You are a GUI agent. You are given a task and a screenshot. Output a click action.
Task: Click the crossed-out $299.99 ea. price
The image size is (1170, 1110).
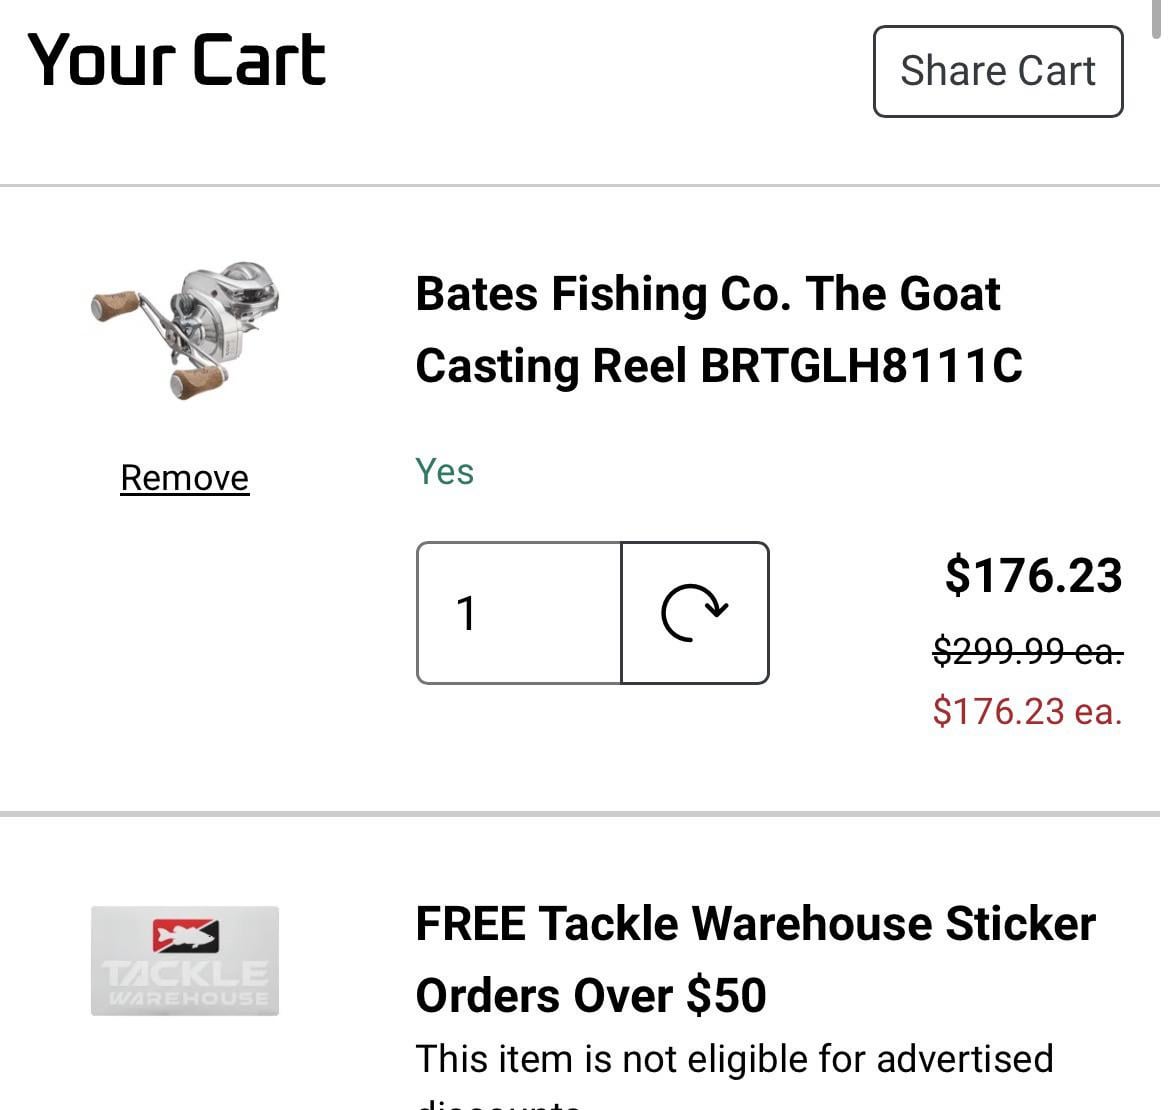[1027, 652]
